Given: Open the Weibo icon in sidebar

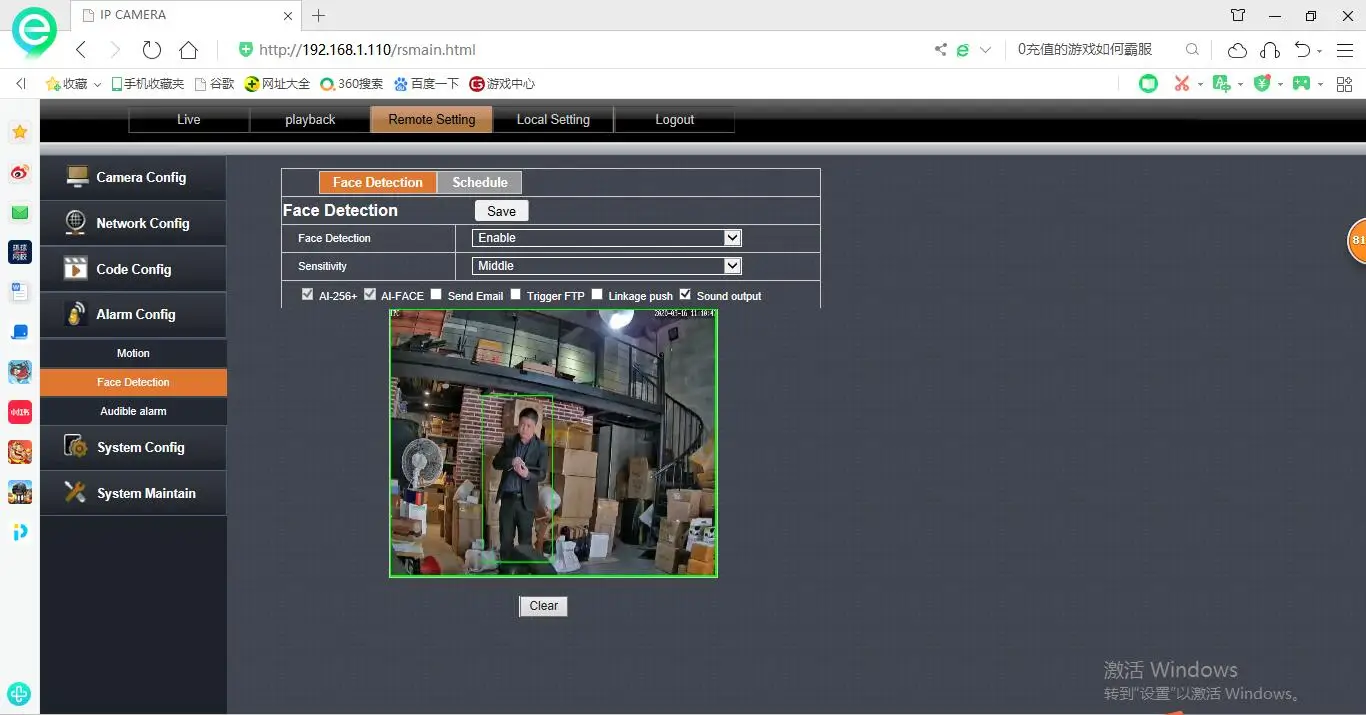Looking at the screenshot, I should click(20, 173).
